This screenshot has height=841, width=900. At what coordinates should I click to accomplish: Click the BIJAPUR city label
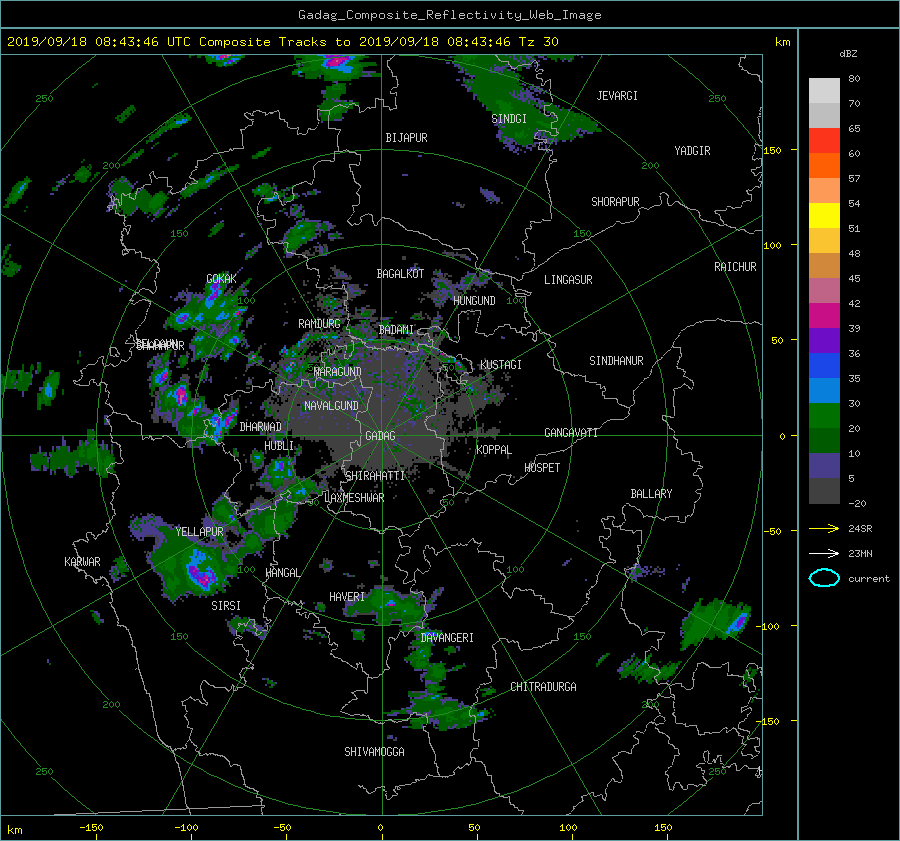click(406, 138)
